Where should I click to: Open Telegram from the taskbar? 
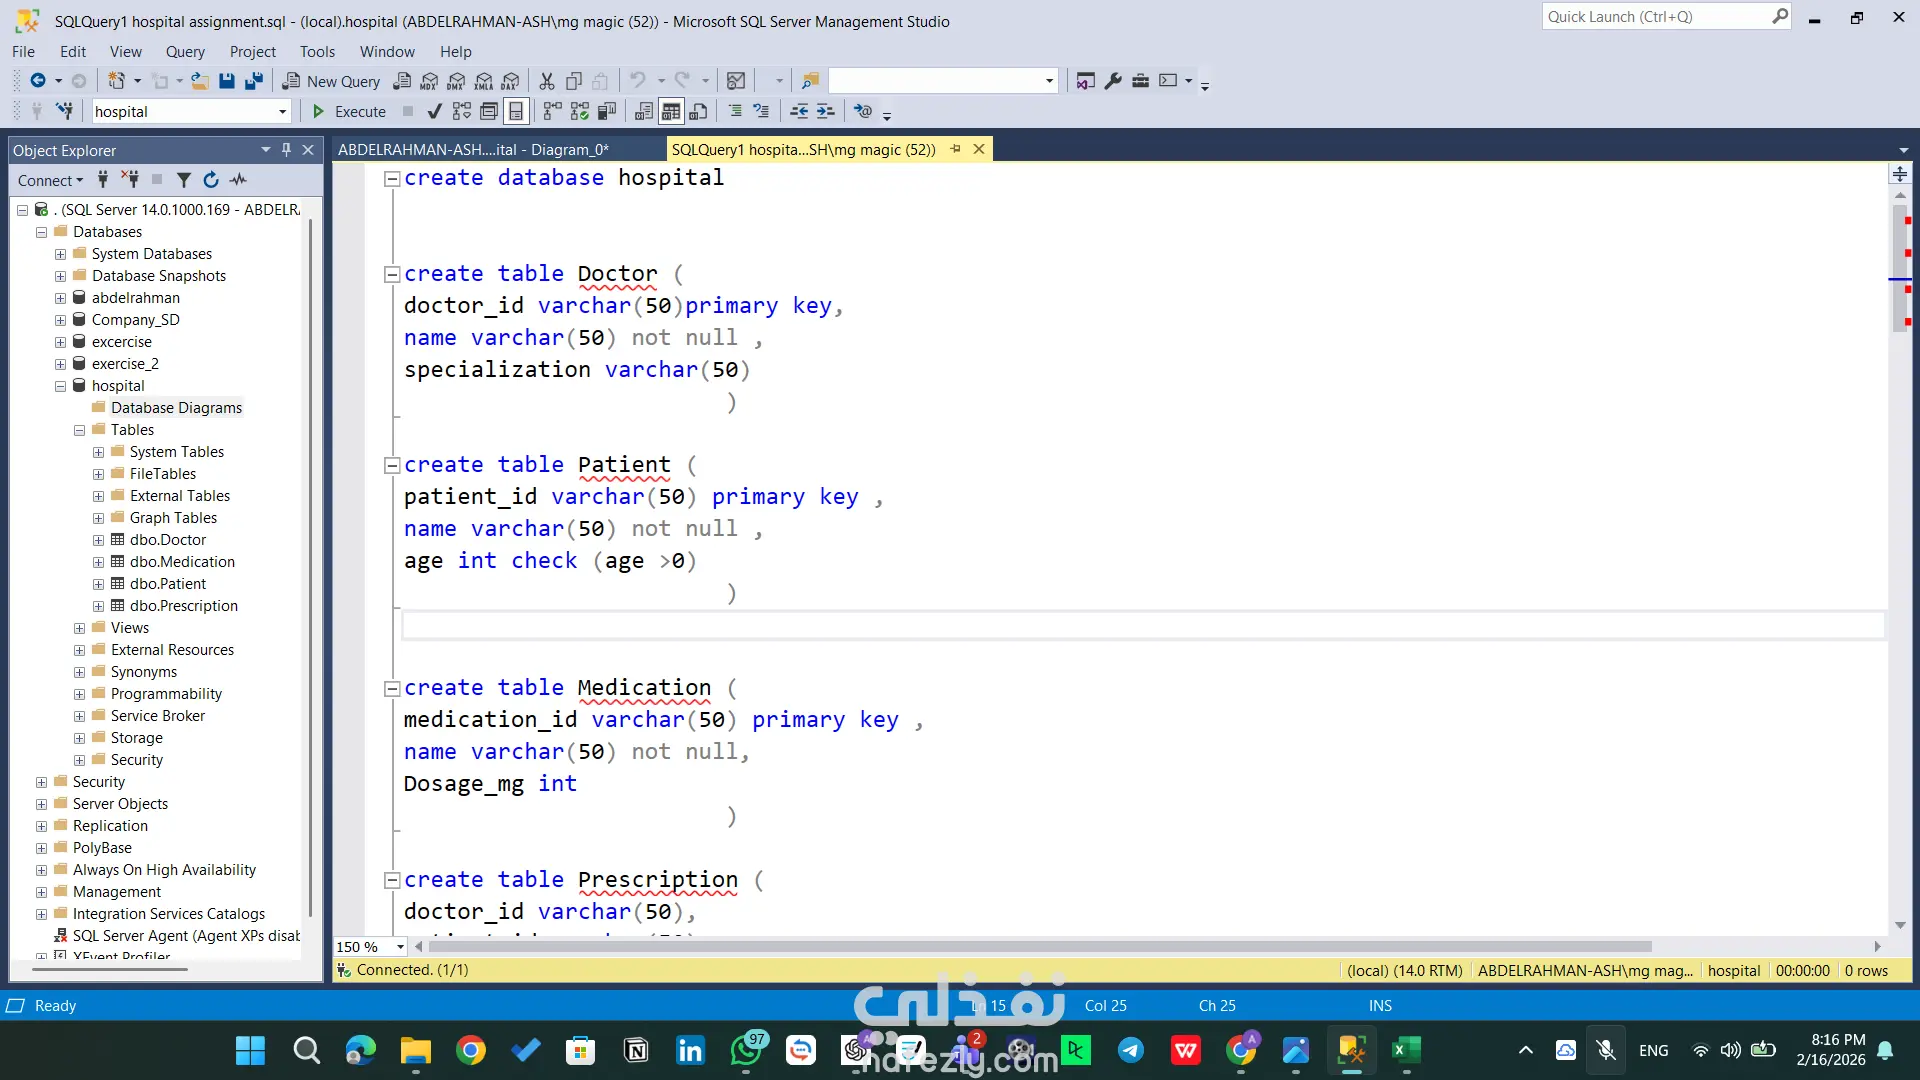[1131, 1050]
